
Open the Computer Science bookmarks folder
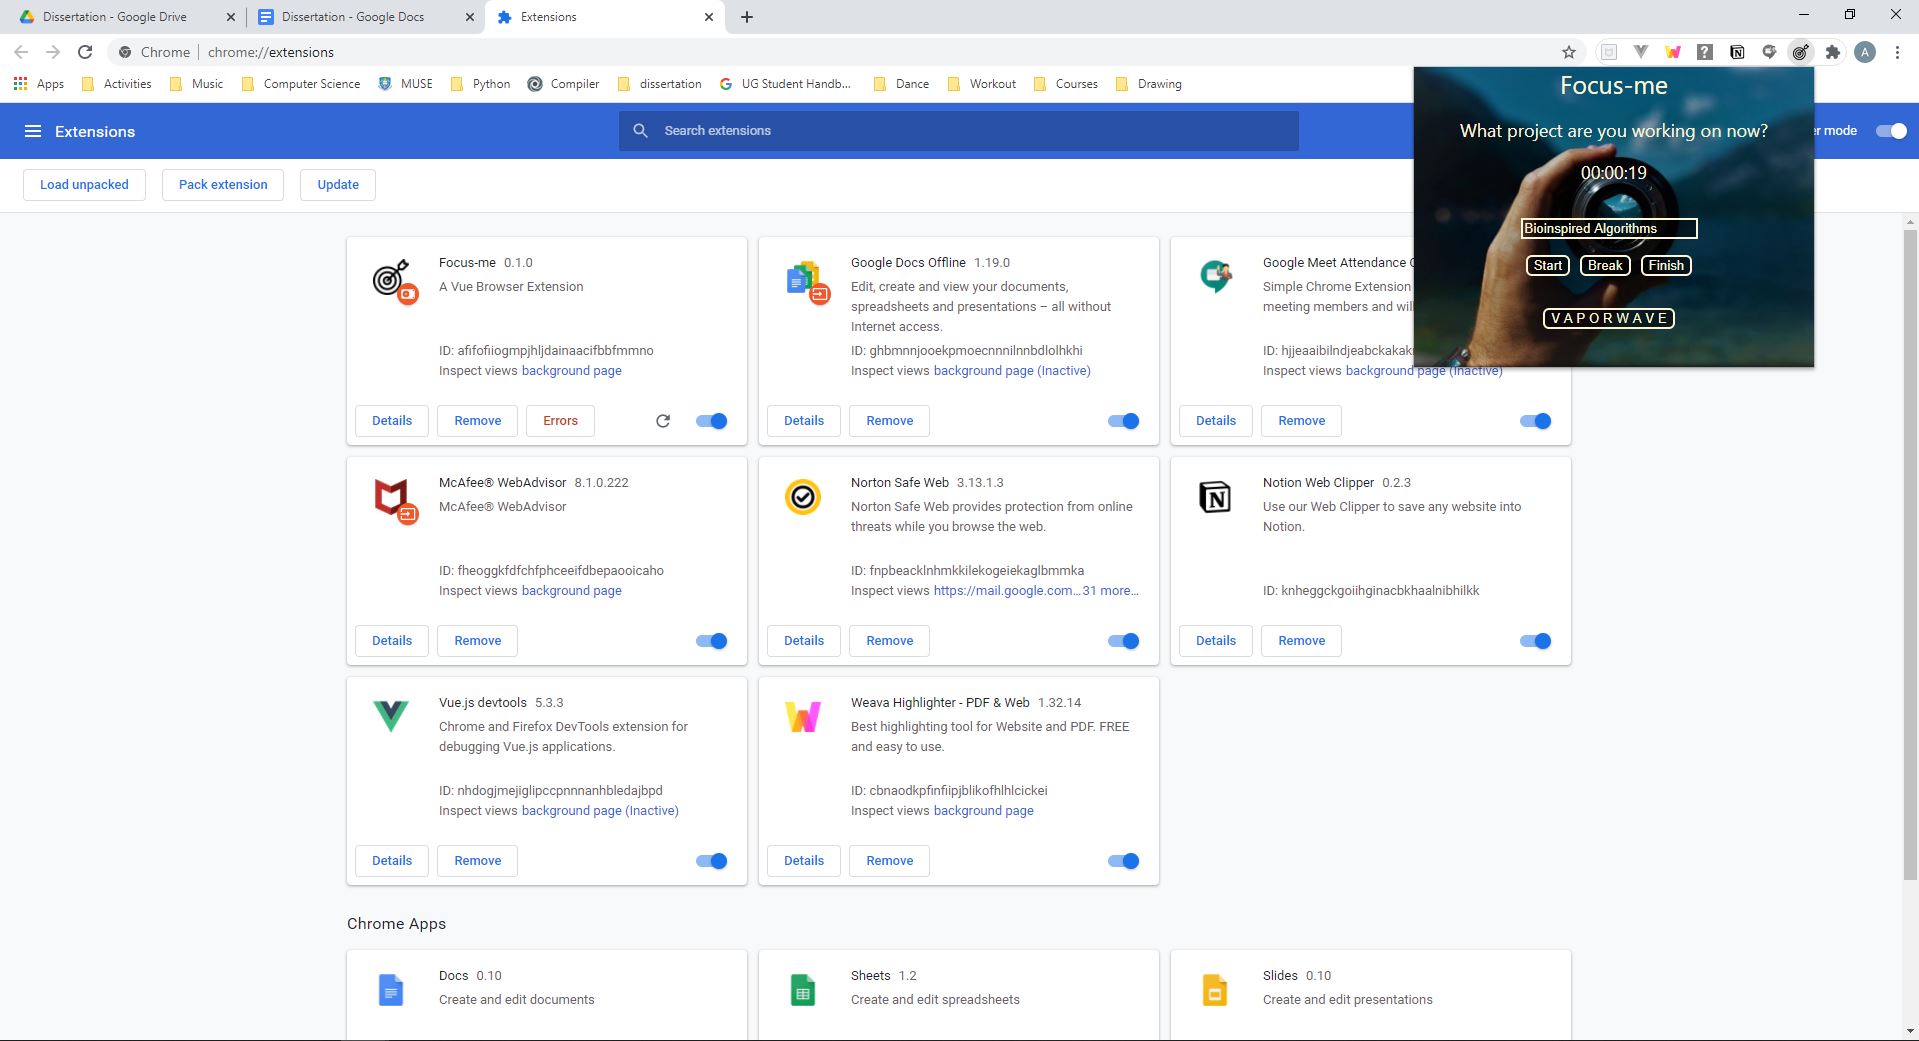[301, 84]
